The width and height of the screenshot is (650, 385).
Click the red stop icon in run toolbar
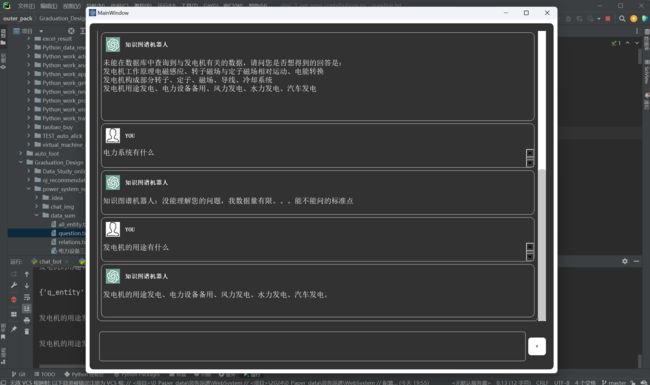click(14, 299)
